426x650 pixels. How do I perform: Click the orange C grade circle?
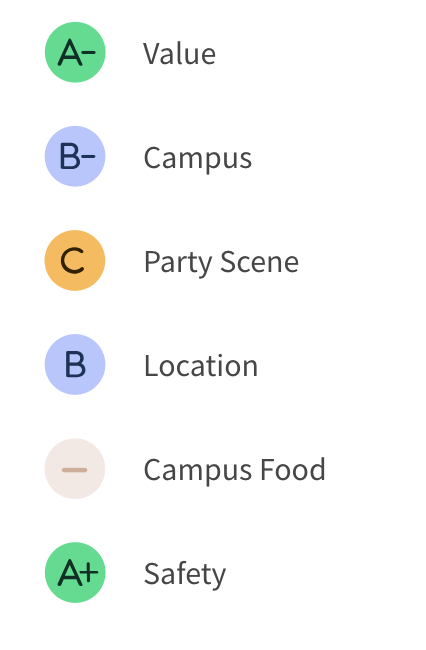click(75, 261)
